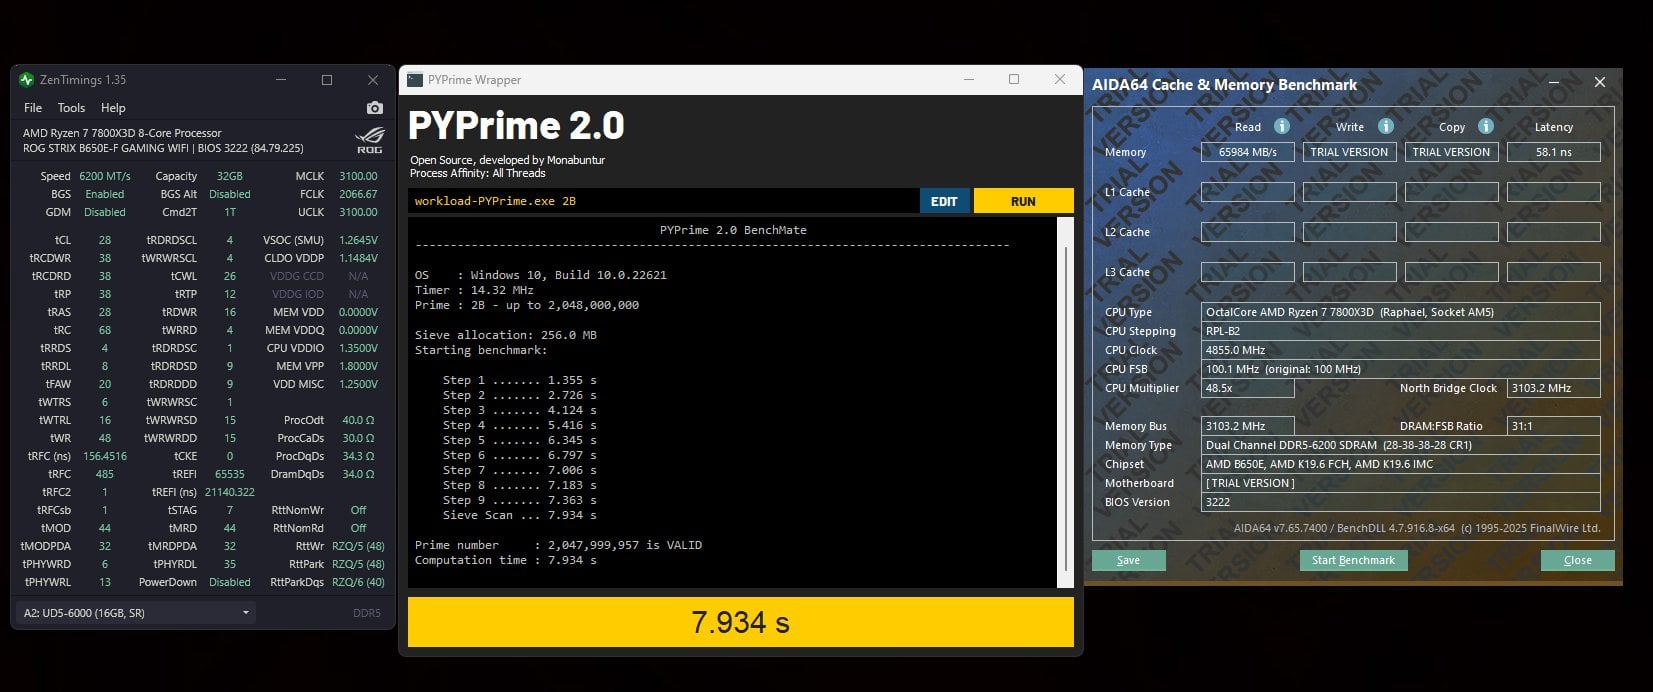Click the tREFI 65535 value

pos(230,474)
